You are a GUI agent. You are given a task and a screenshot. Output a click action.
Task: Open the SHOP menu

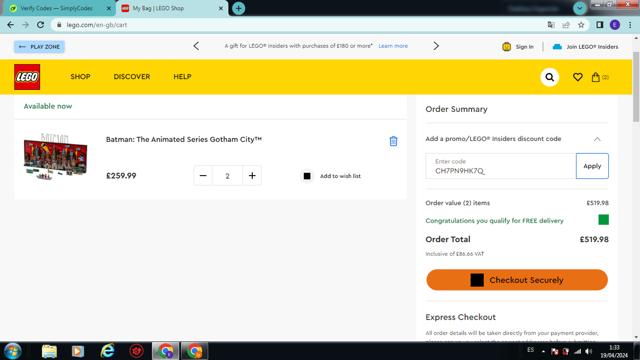(80, 77)
